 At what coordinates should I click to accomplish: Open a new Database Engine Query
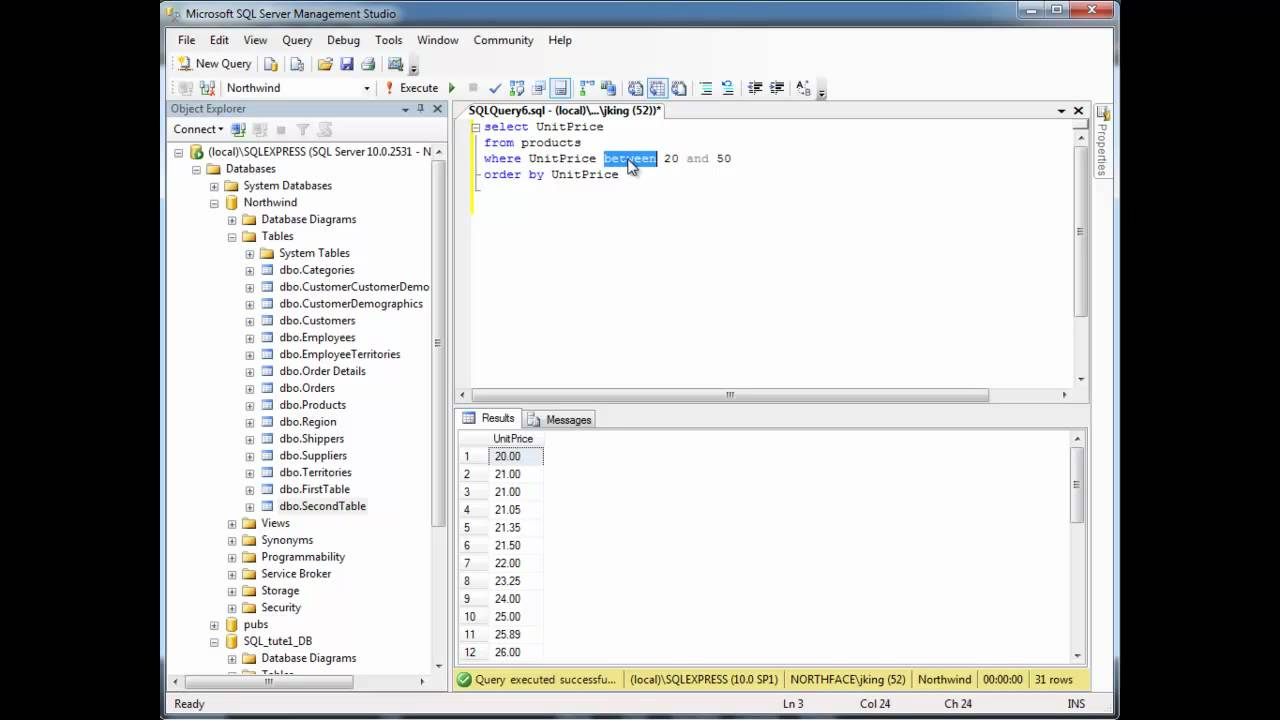click(271, 64)
